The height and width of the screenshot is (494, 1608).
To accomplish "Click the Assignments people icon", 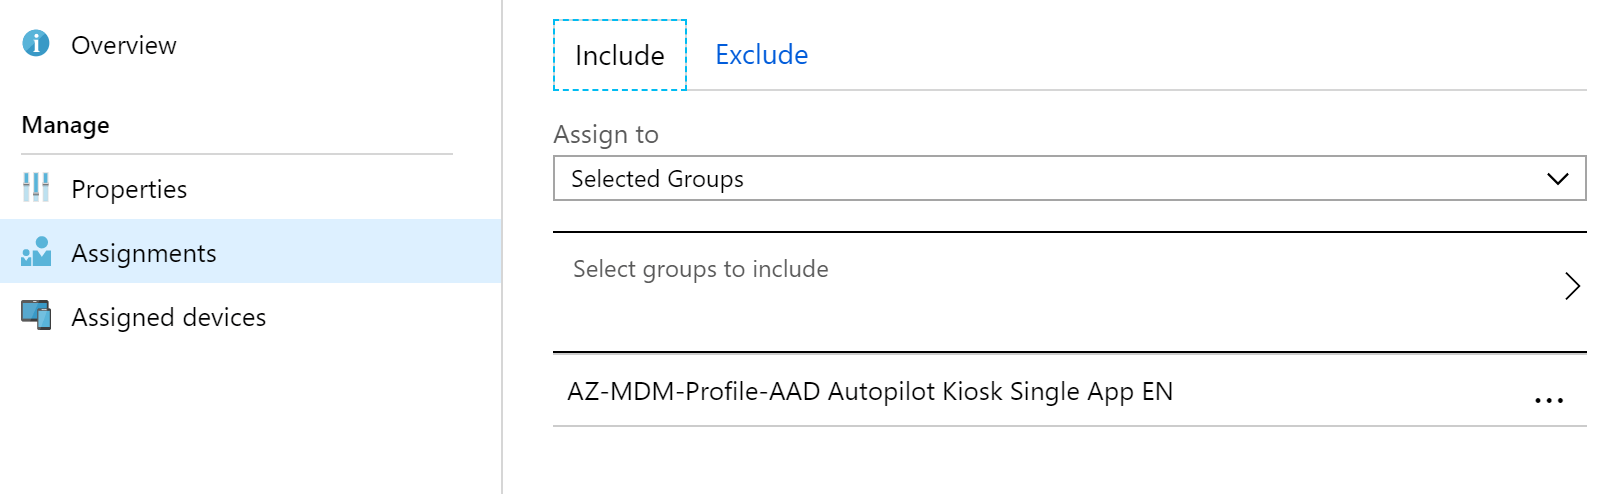I will point(36,252).
